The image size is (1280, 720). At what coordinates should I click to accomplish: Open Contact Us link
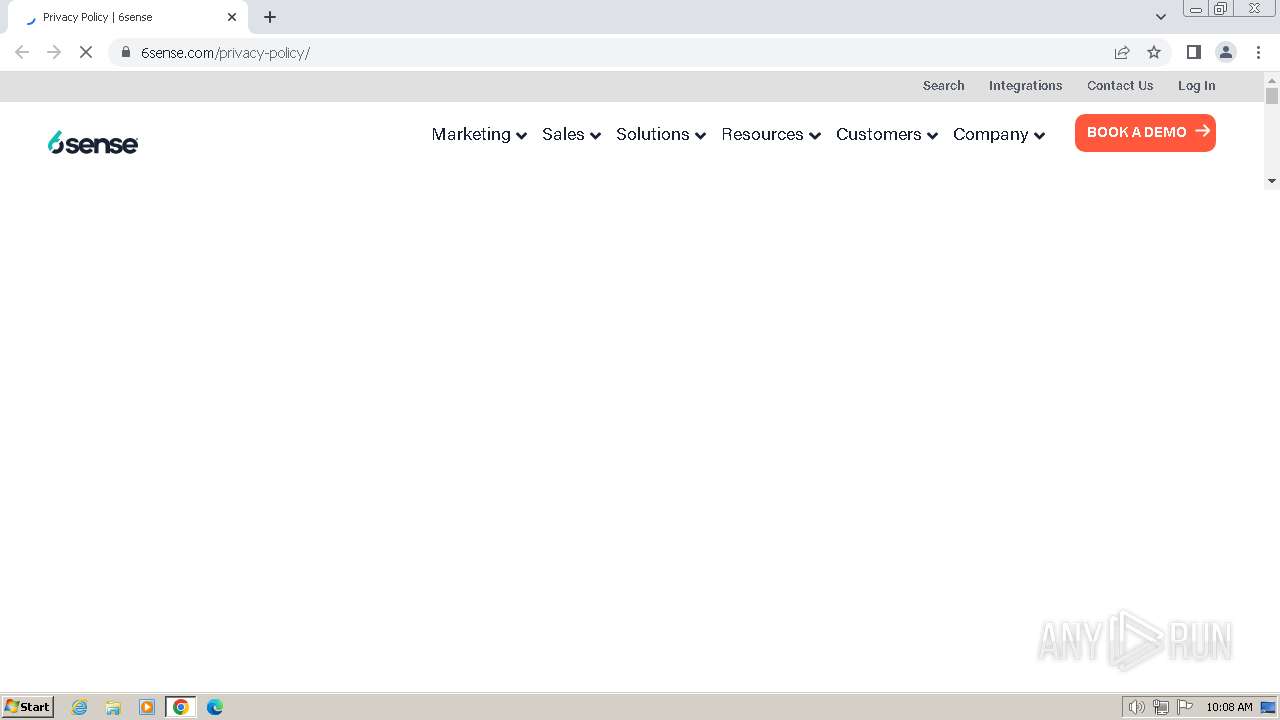1120,86
